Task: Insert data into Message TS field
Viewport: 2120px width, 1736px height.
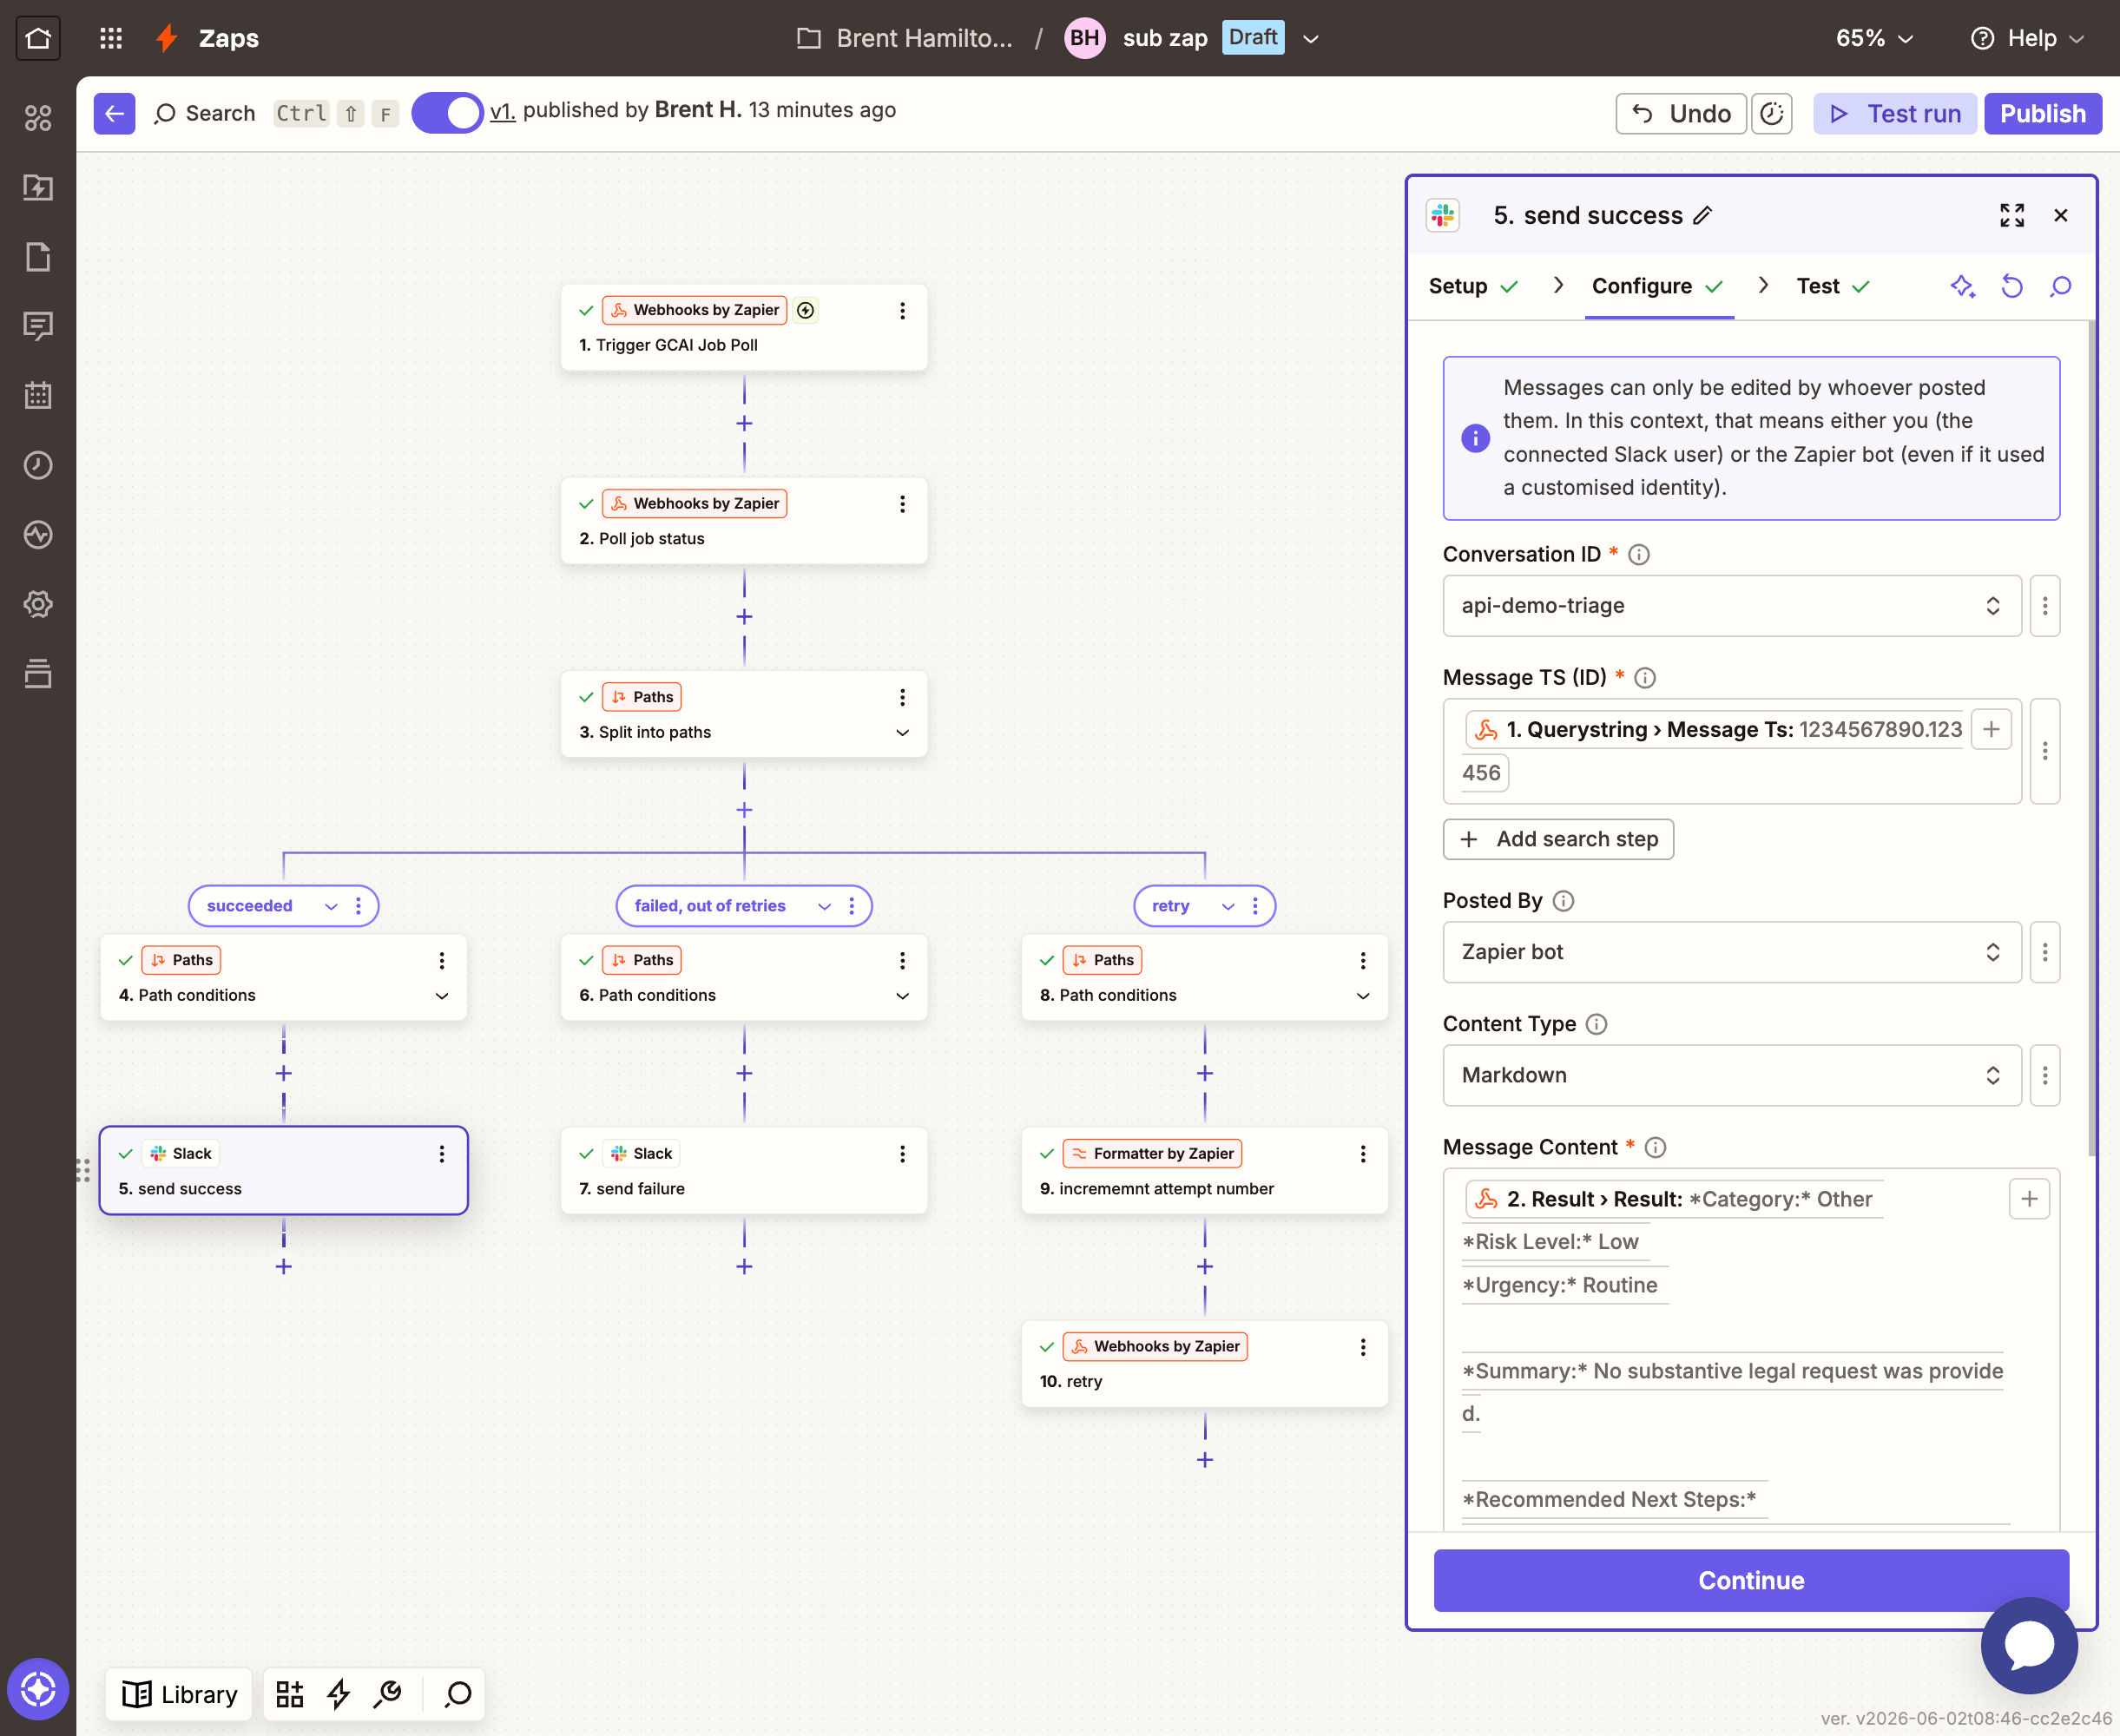Action: (1991, 729)
